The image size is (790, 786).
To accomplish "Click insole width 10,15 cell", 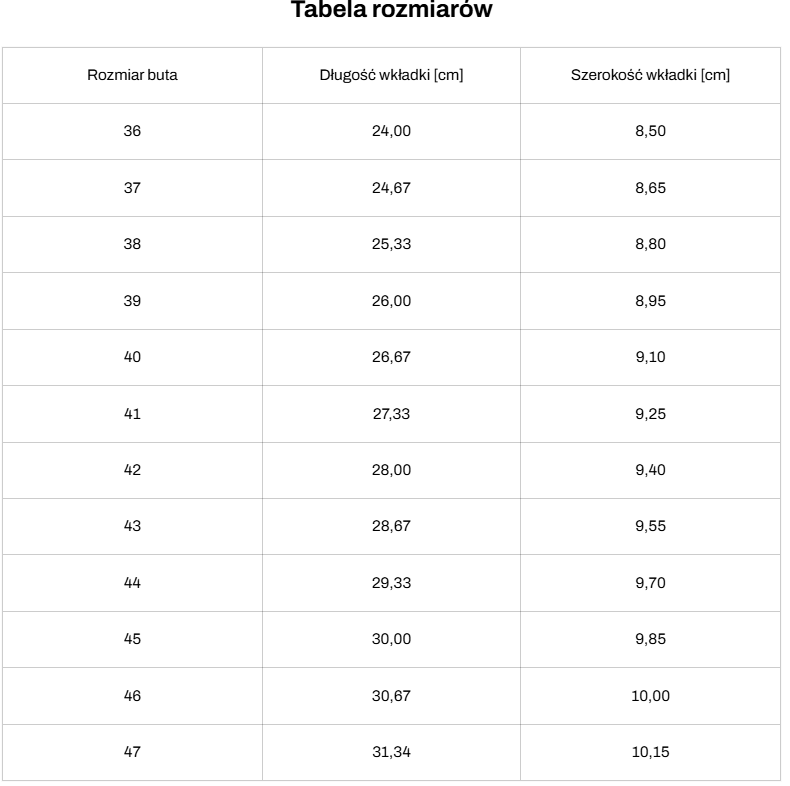I will (650, 752).
